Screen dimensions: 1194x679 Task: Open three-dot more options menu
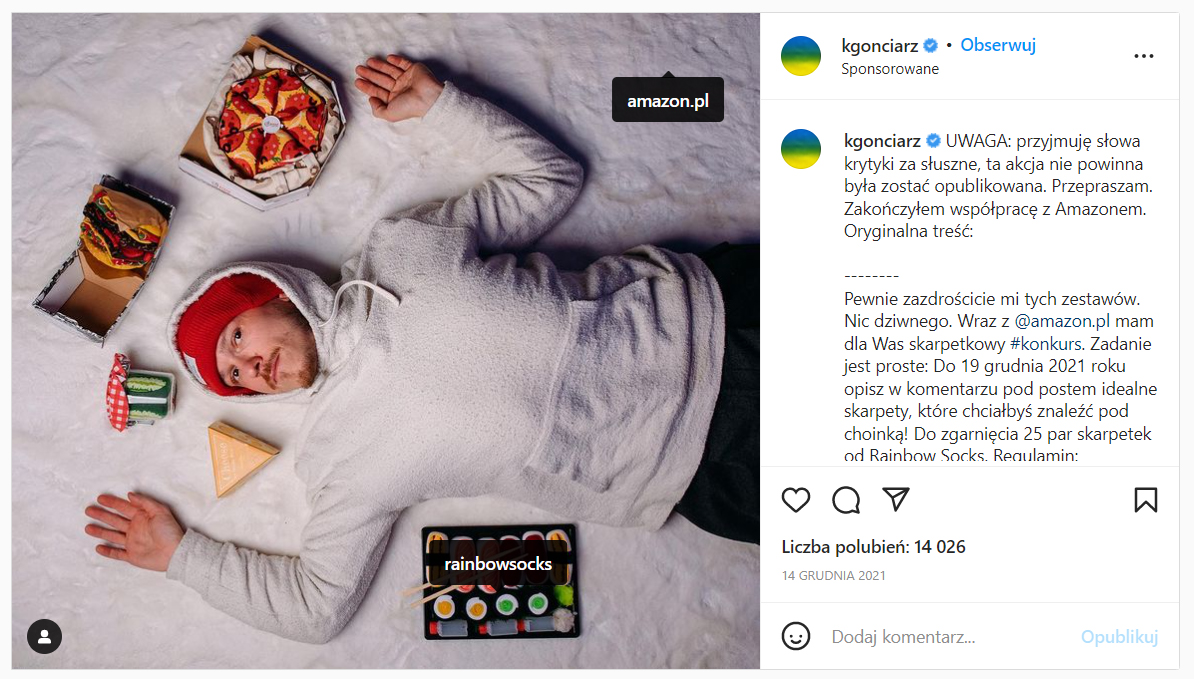(x=1144, y=56)
